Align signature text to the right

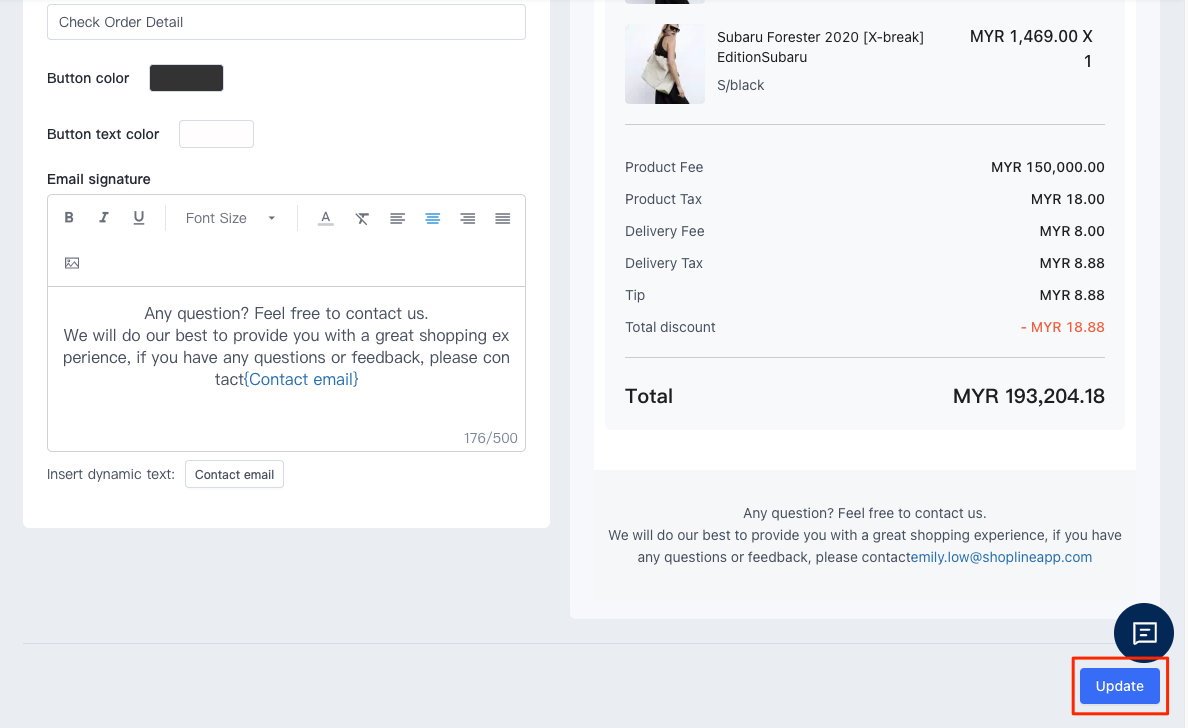[x=467, y=218]
